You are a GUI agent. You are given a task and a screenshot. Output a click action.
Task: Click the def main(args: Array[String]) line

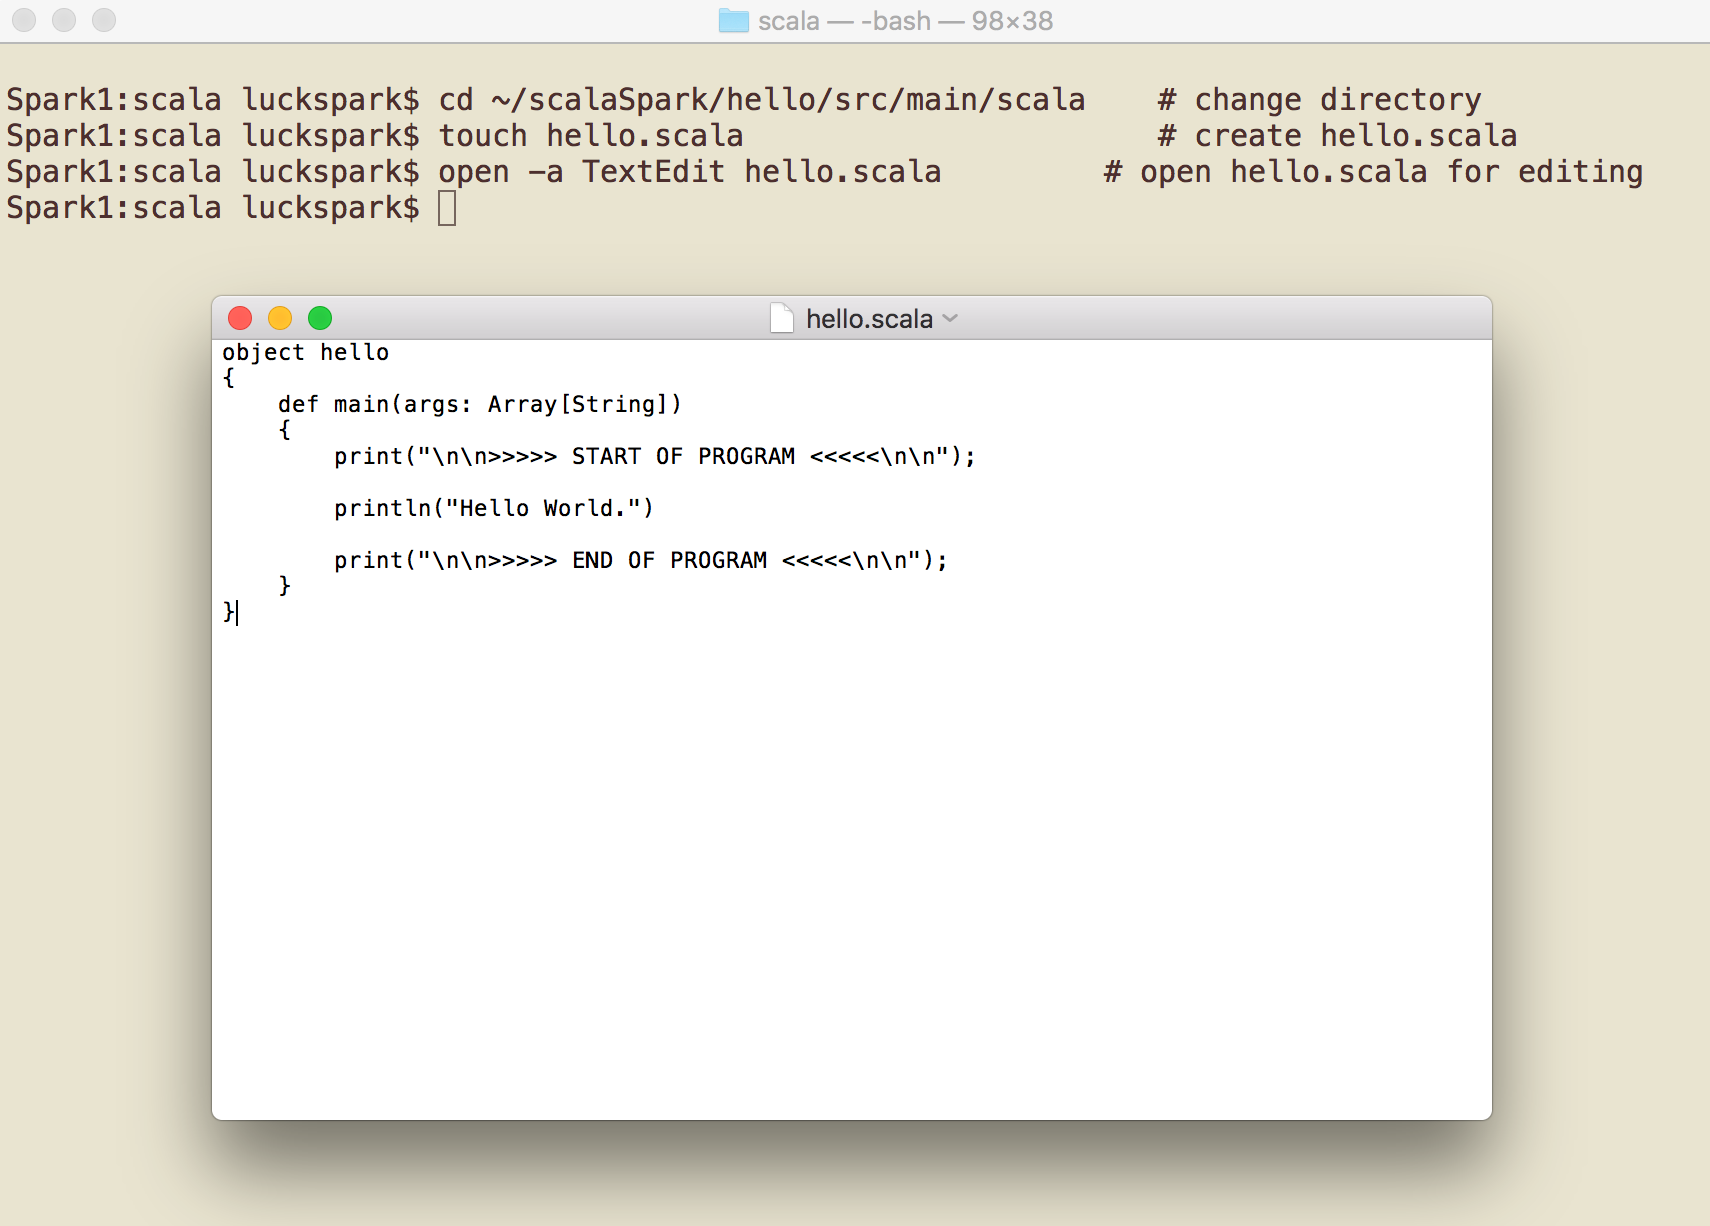click(480, 404)
